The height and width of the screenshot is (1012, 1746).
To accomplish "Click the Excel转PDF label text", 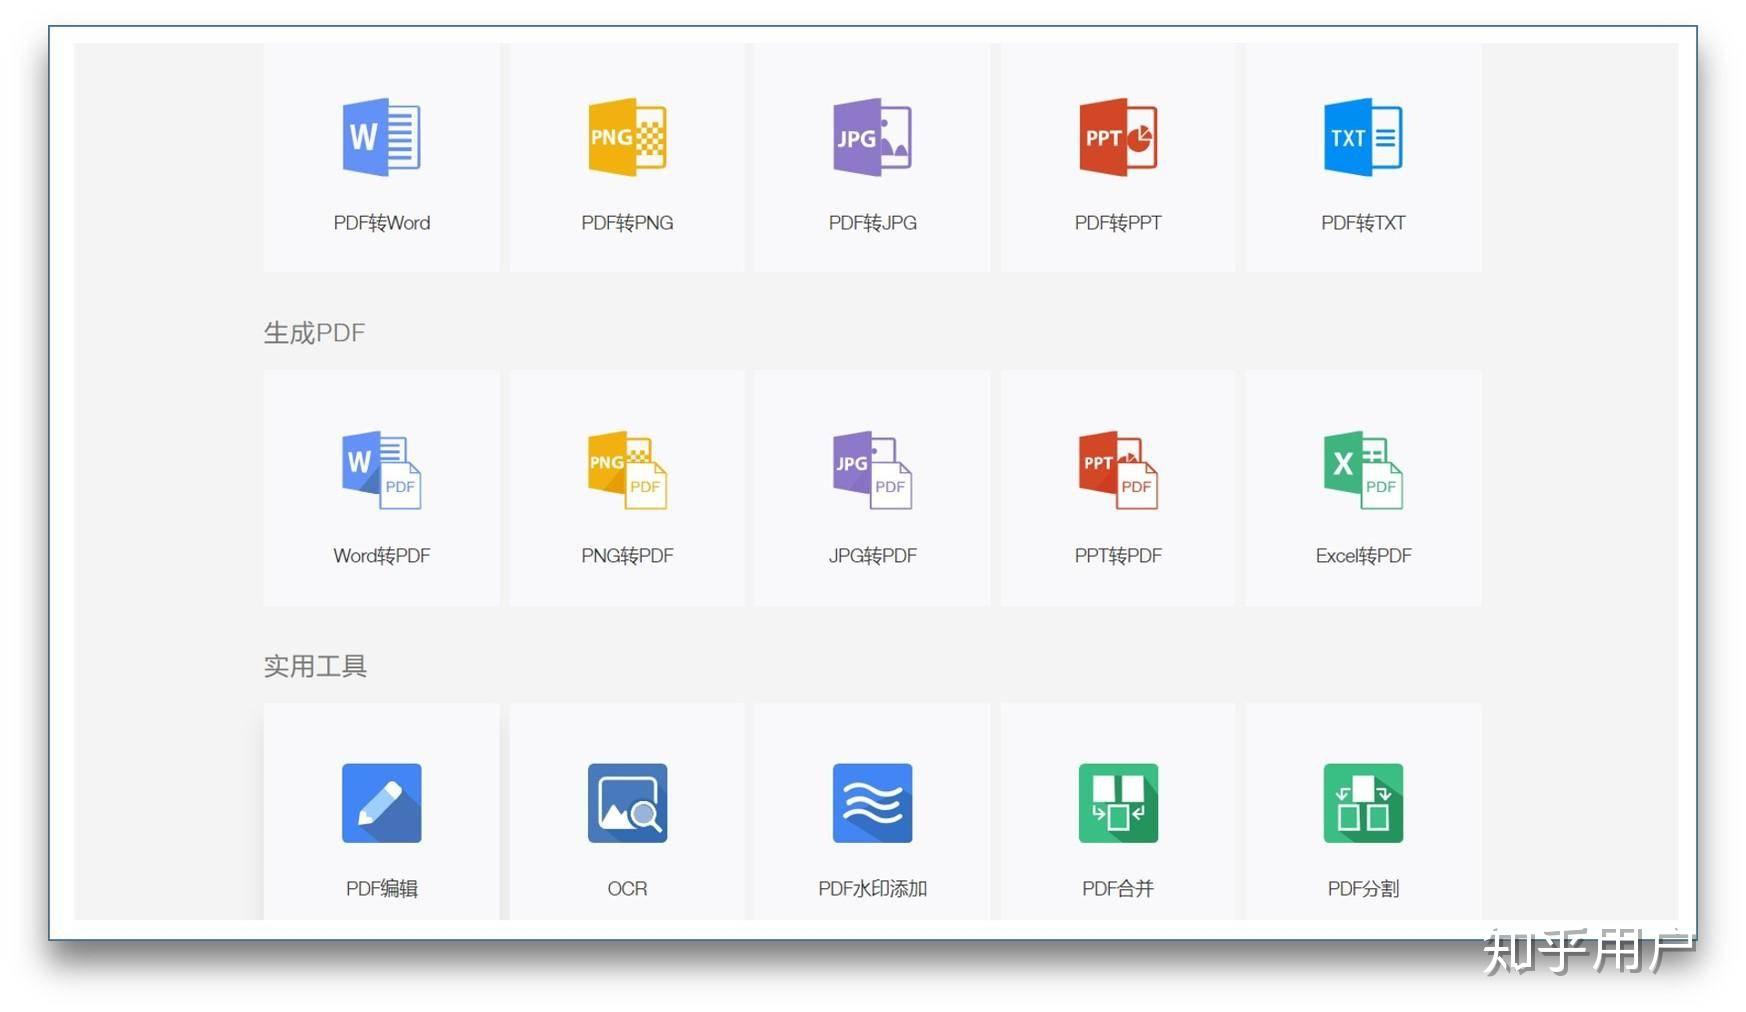I will (x=1363, y=556).
